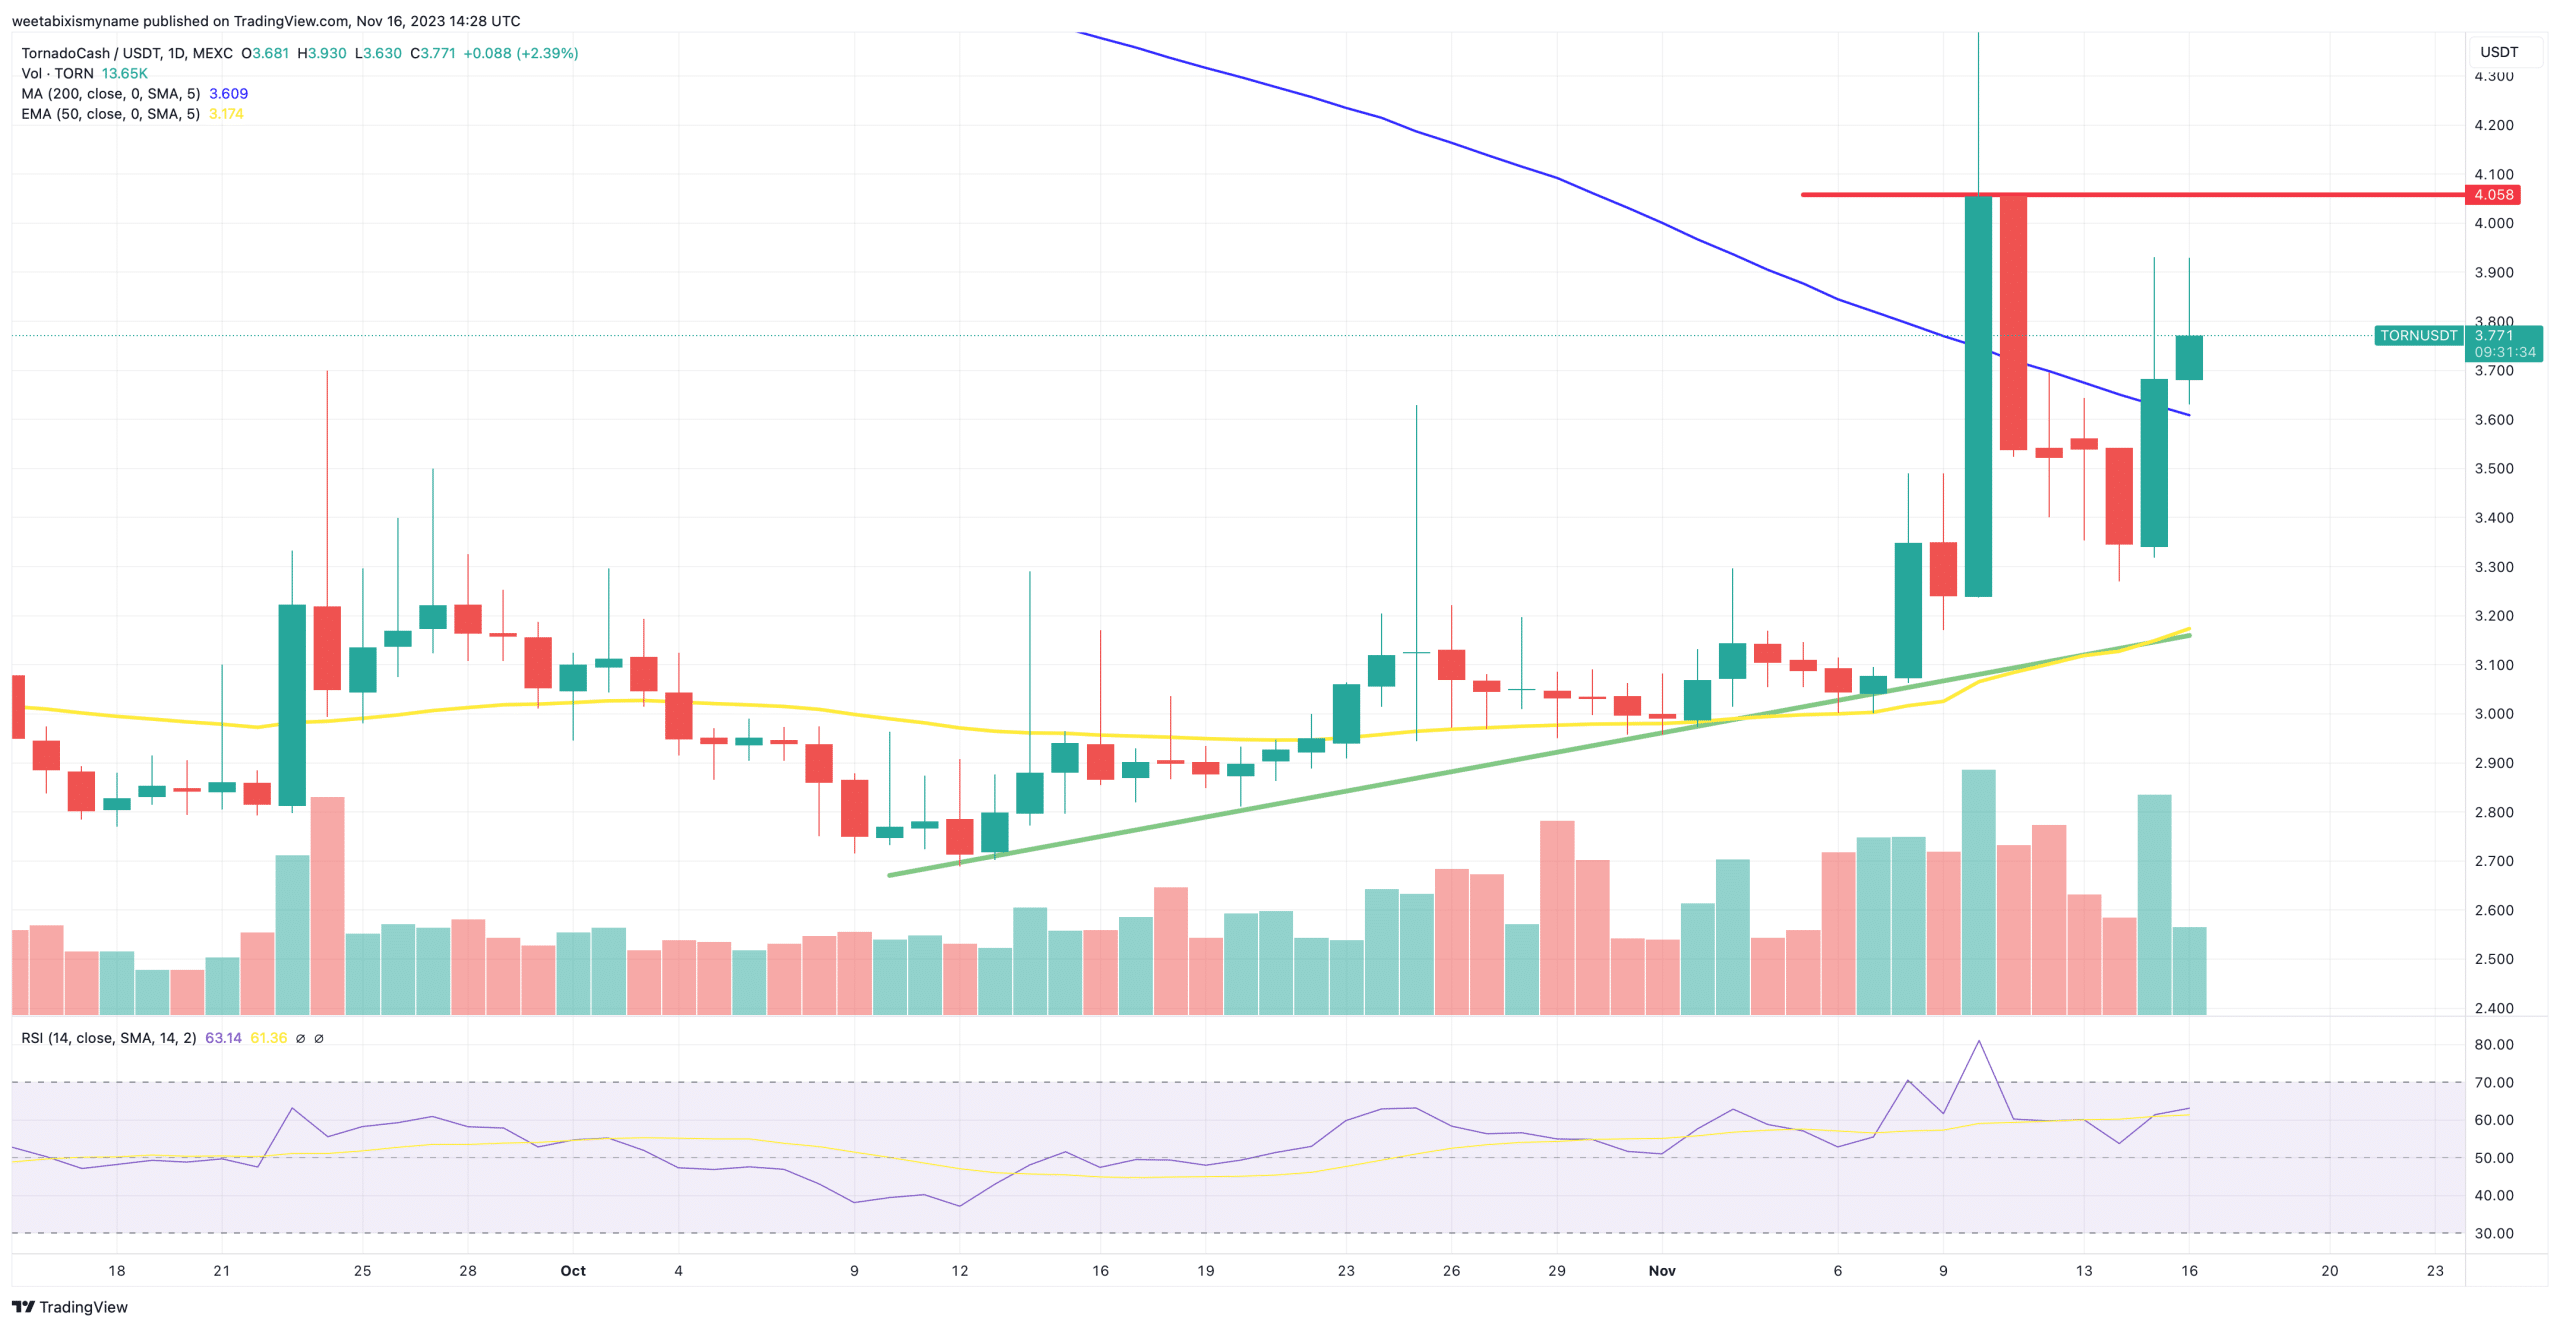Click the 4.058 red price label

point(2492,195)
